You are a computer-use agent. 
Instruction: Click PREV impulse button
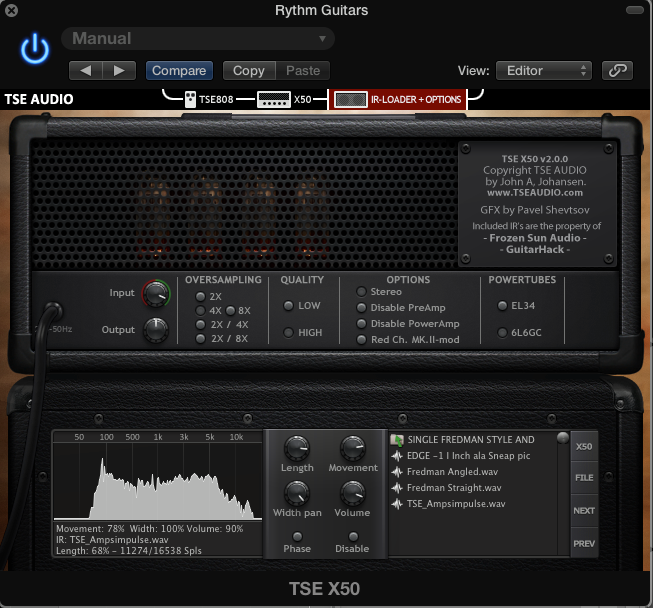coord(584,543)
